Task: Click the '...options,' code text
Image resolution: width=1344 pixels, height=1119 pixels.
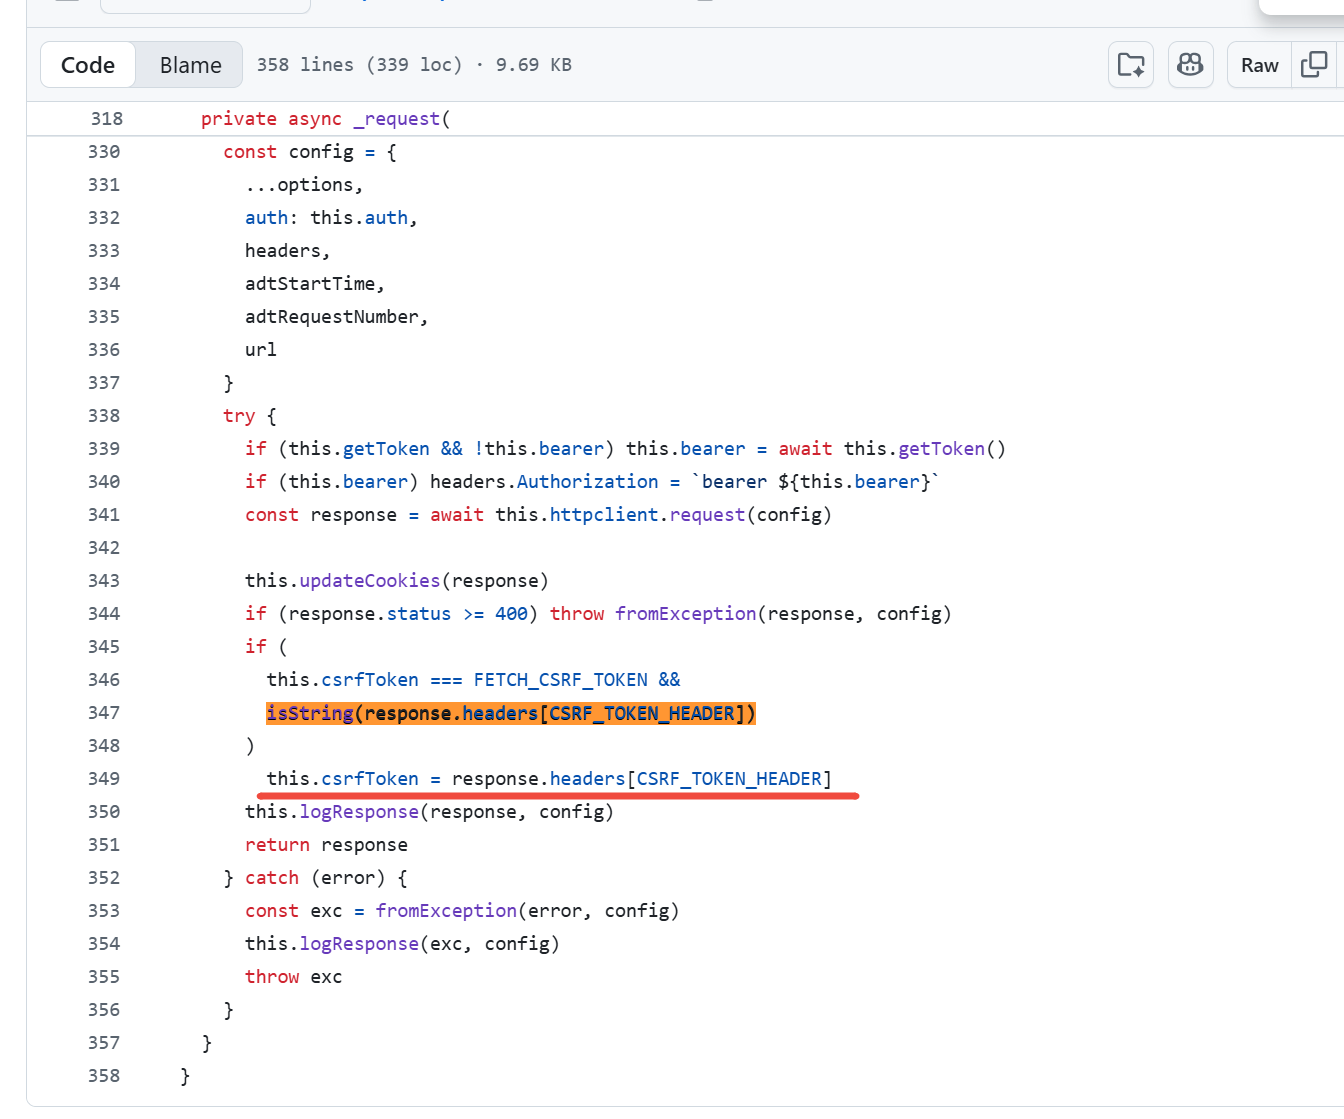Action: [304, 185]
